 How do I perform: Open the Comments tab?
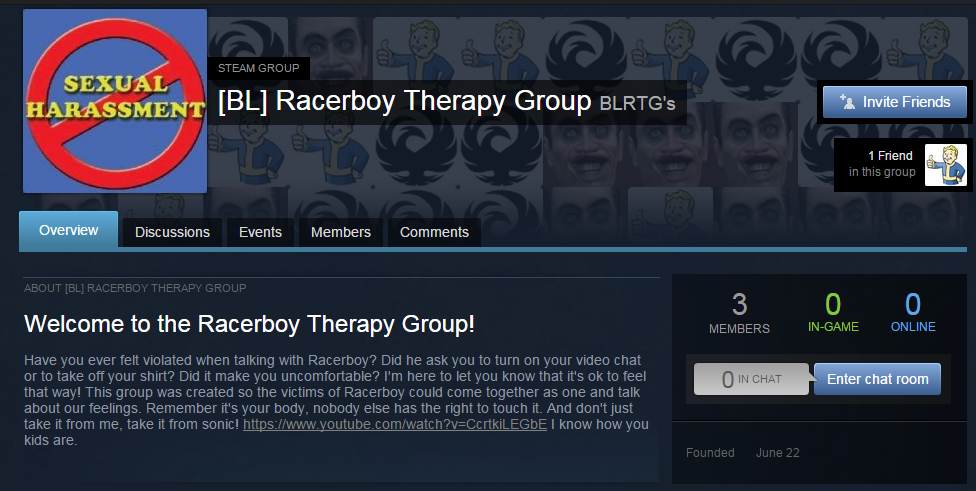point(434,232)
